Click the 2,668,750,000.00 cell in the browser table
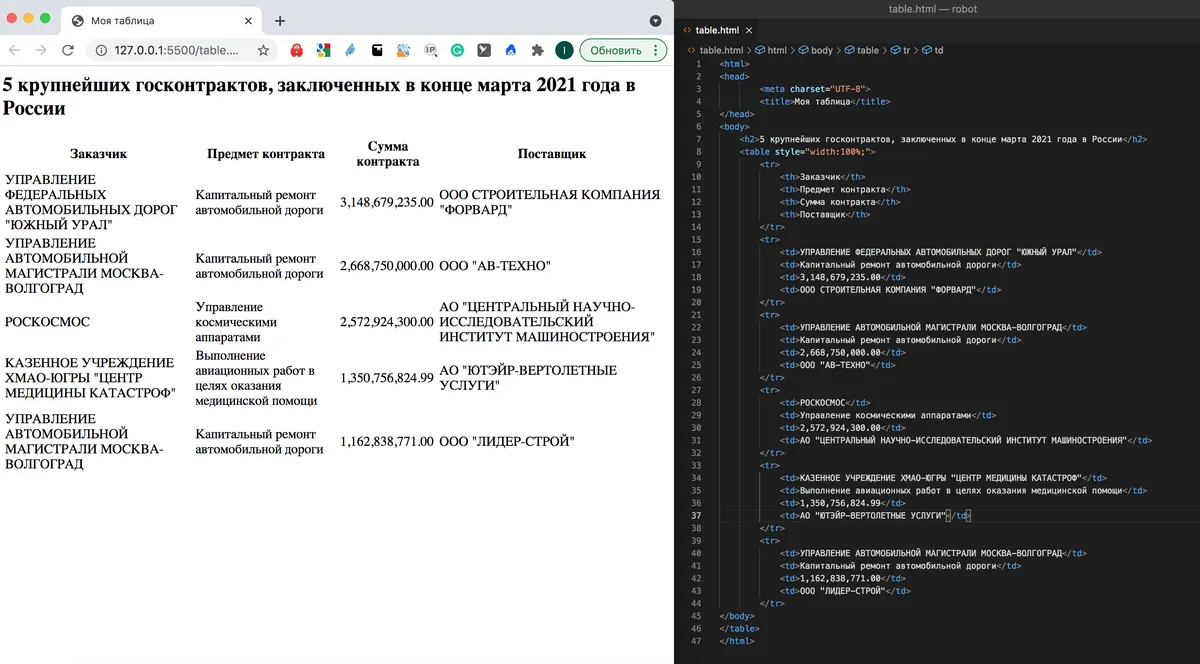The image size is (1200, 664). [x=387, y=266]
